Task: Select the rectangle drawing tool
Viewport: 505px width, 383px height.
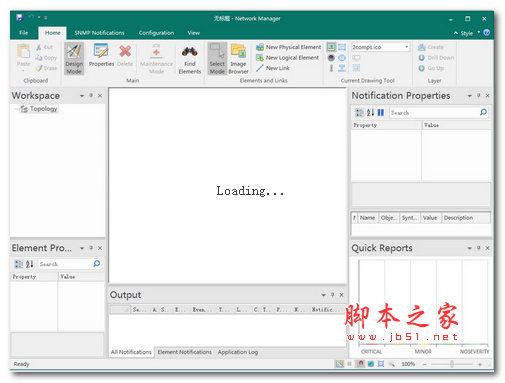Action: (x=342, y=47)
